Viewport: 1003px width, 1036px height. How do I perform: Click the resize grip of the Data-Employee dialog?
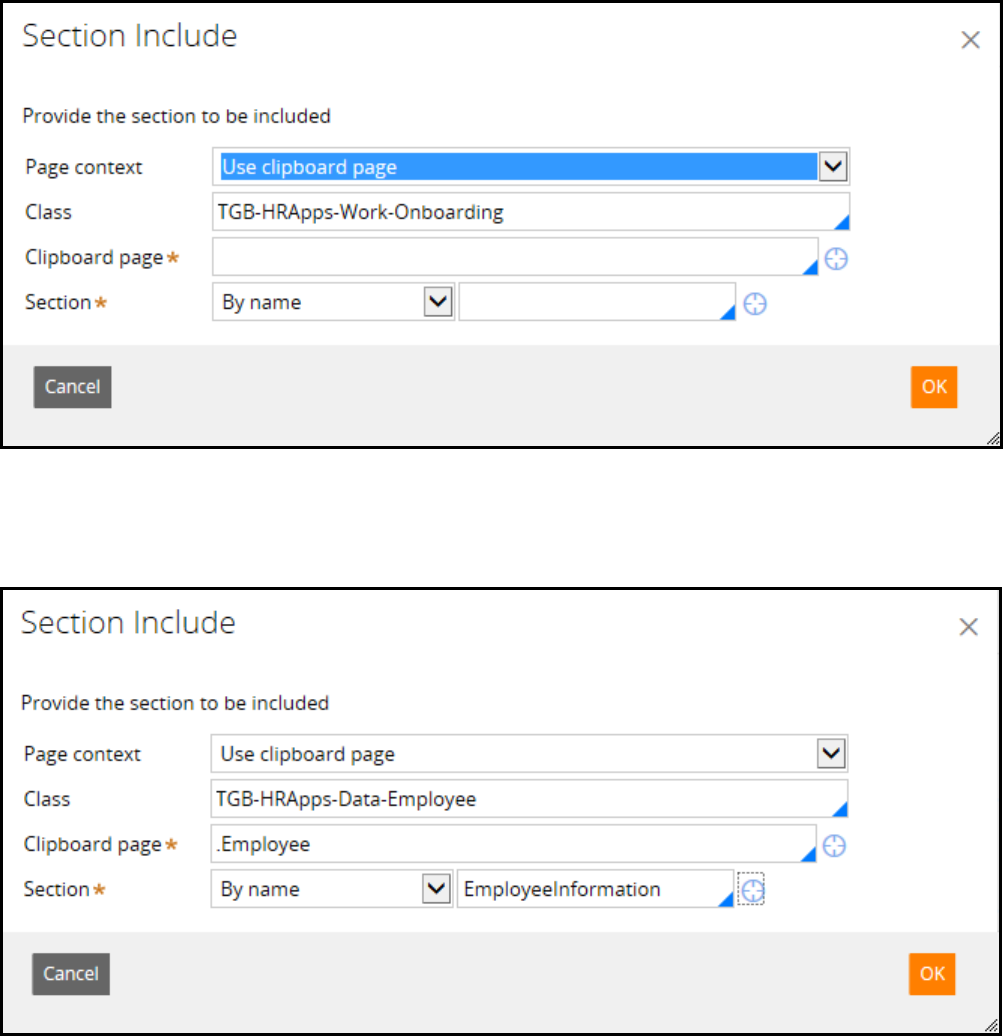pos(990,1024)
